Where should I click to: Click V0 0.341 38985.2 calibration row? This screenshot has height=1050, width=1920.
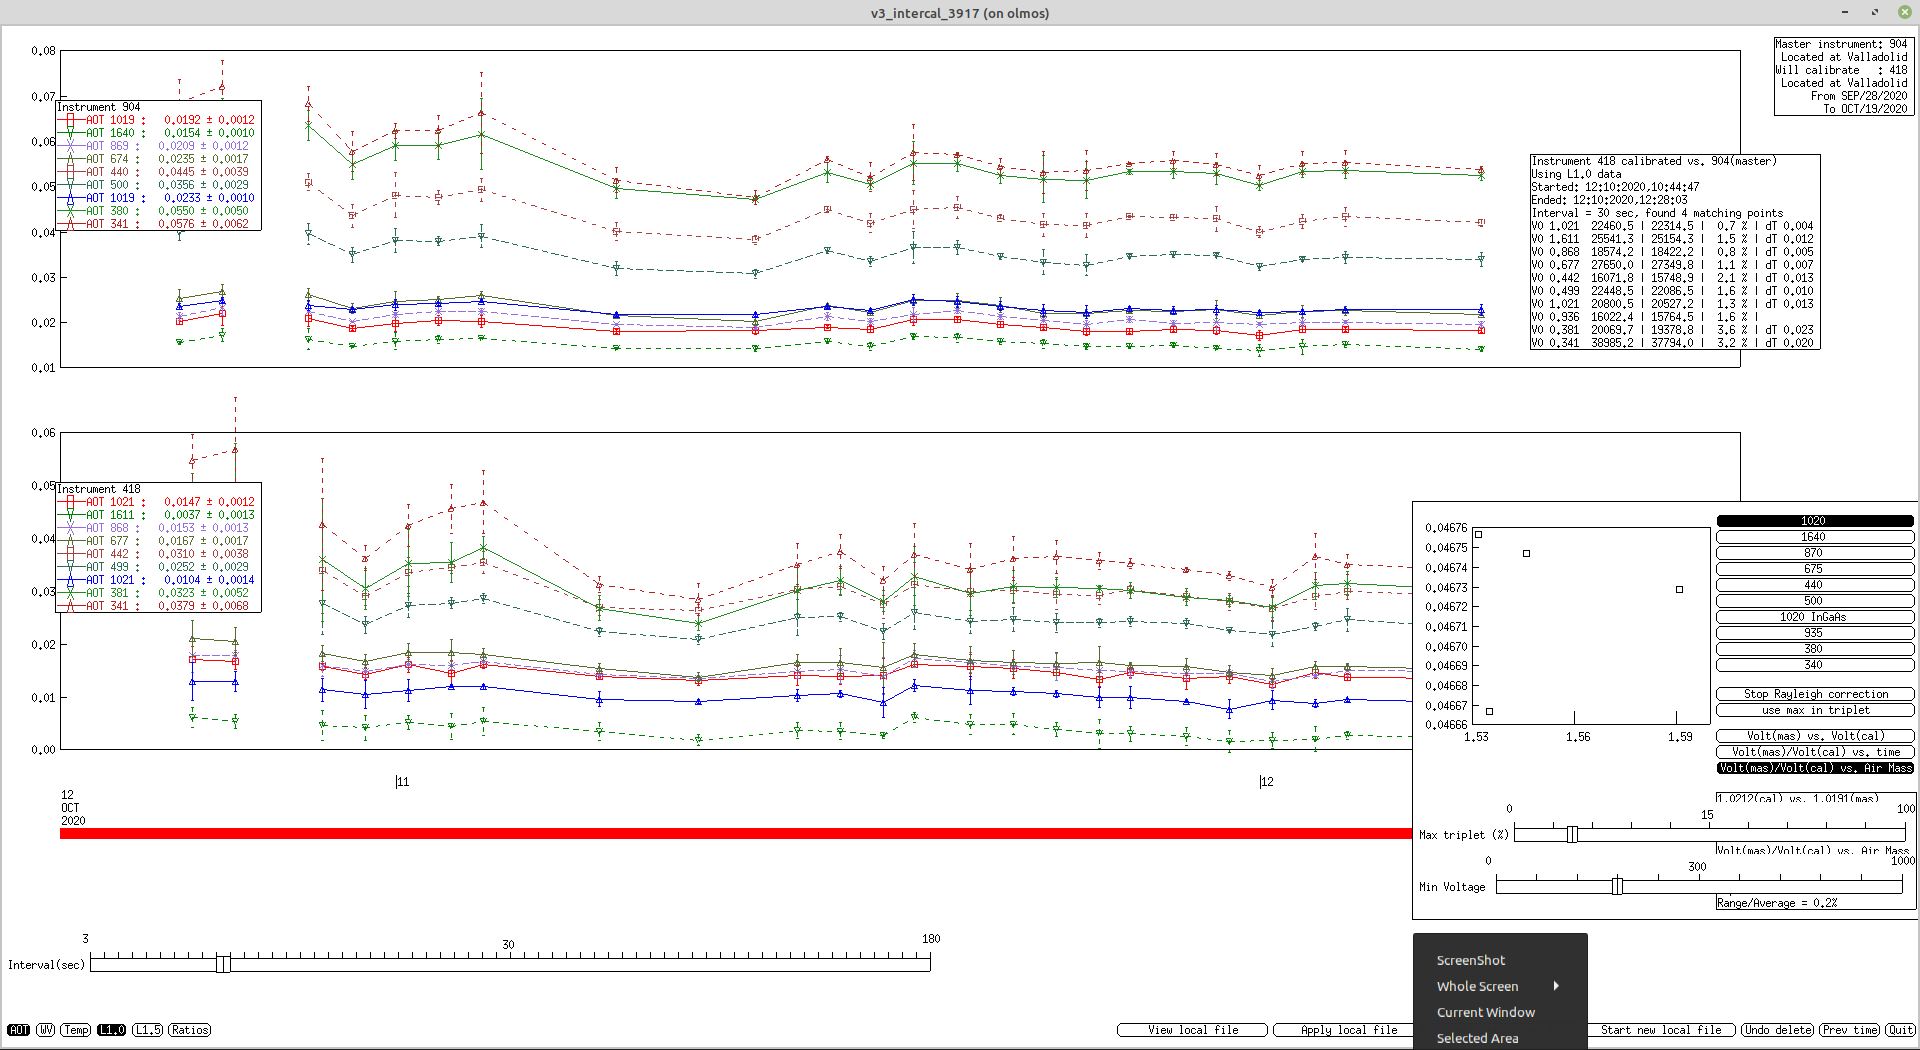coord(1672,343)
